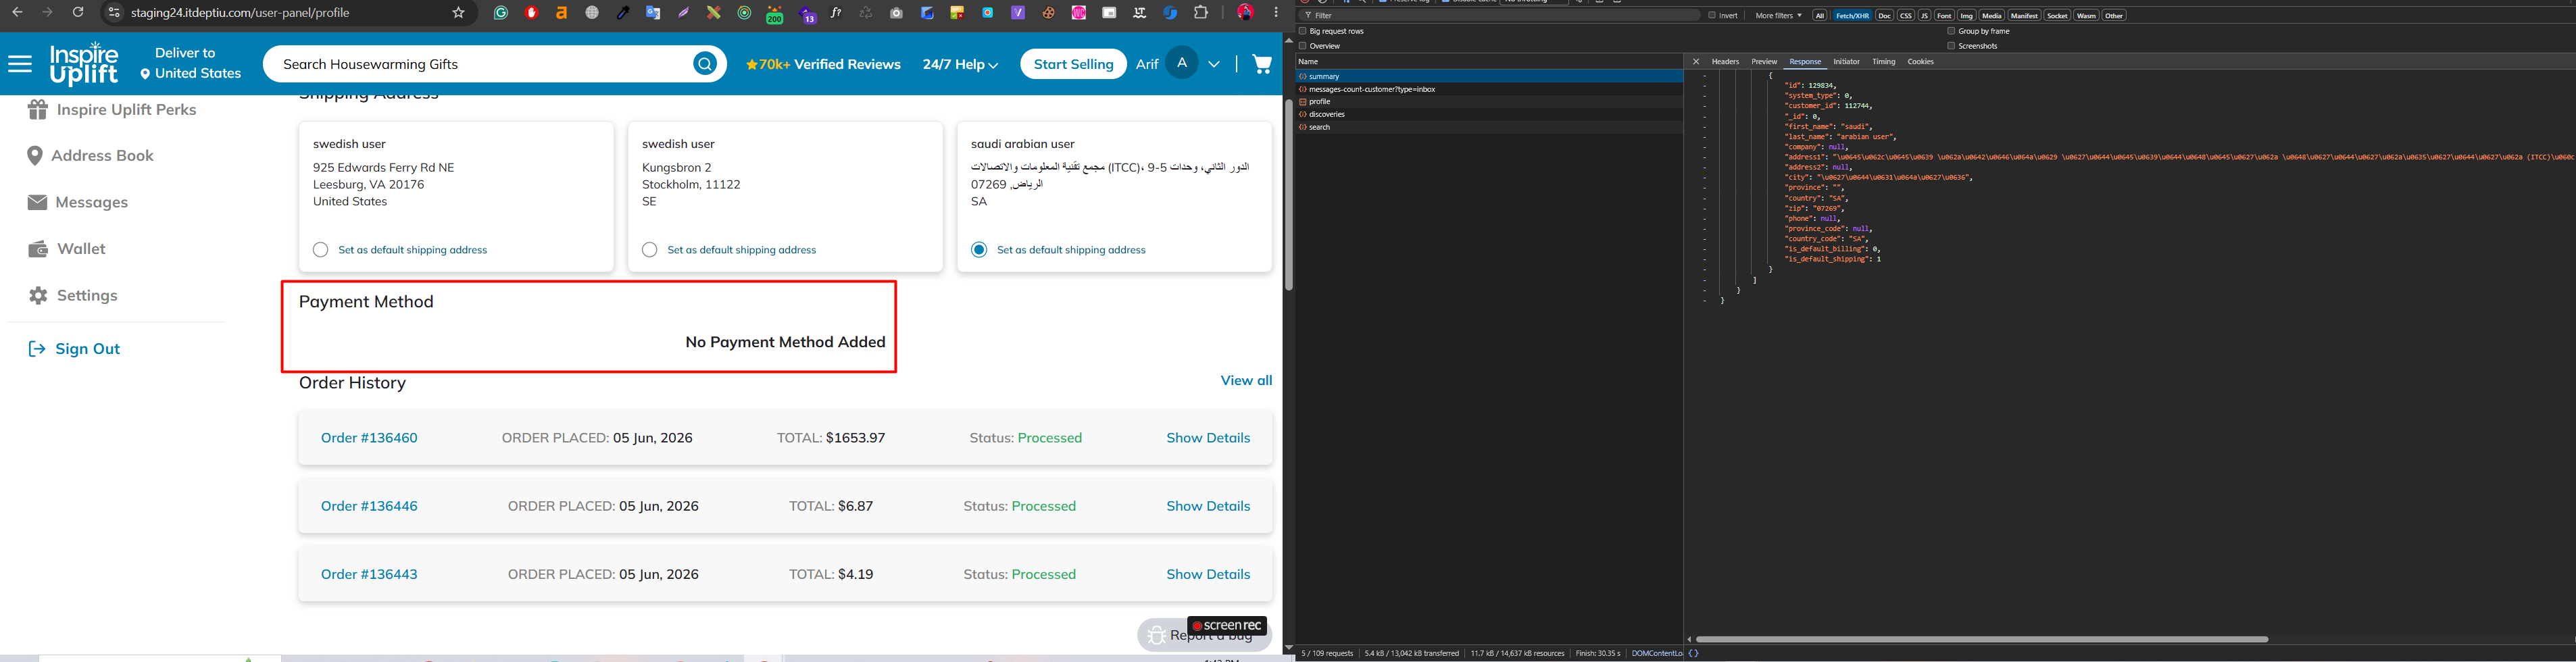The image size is (2576, 662).
Task: Enable Group by frame checkbox
Action: (x=1951, y=31)
